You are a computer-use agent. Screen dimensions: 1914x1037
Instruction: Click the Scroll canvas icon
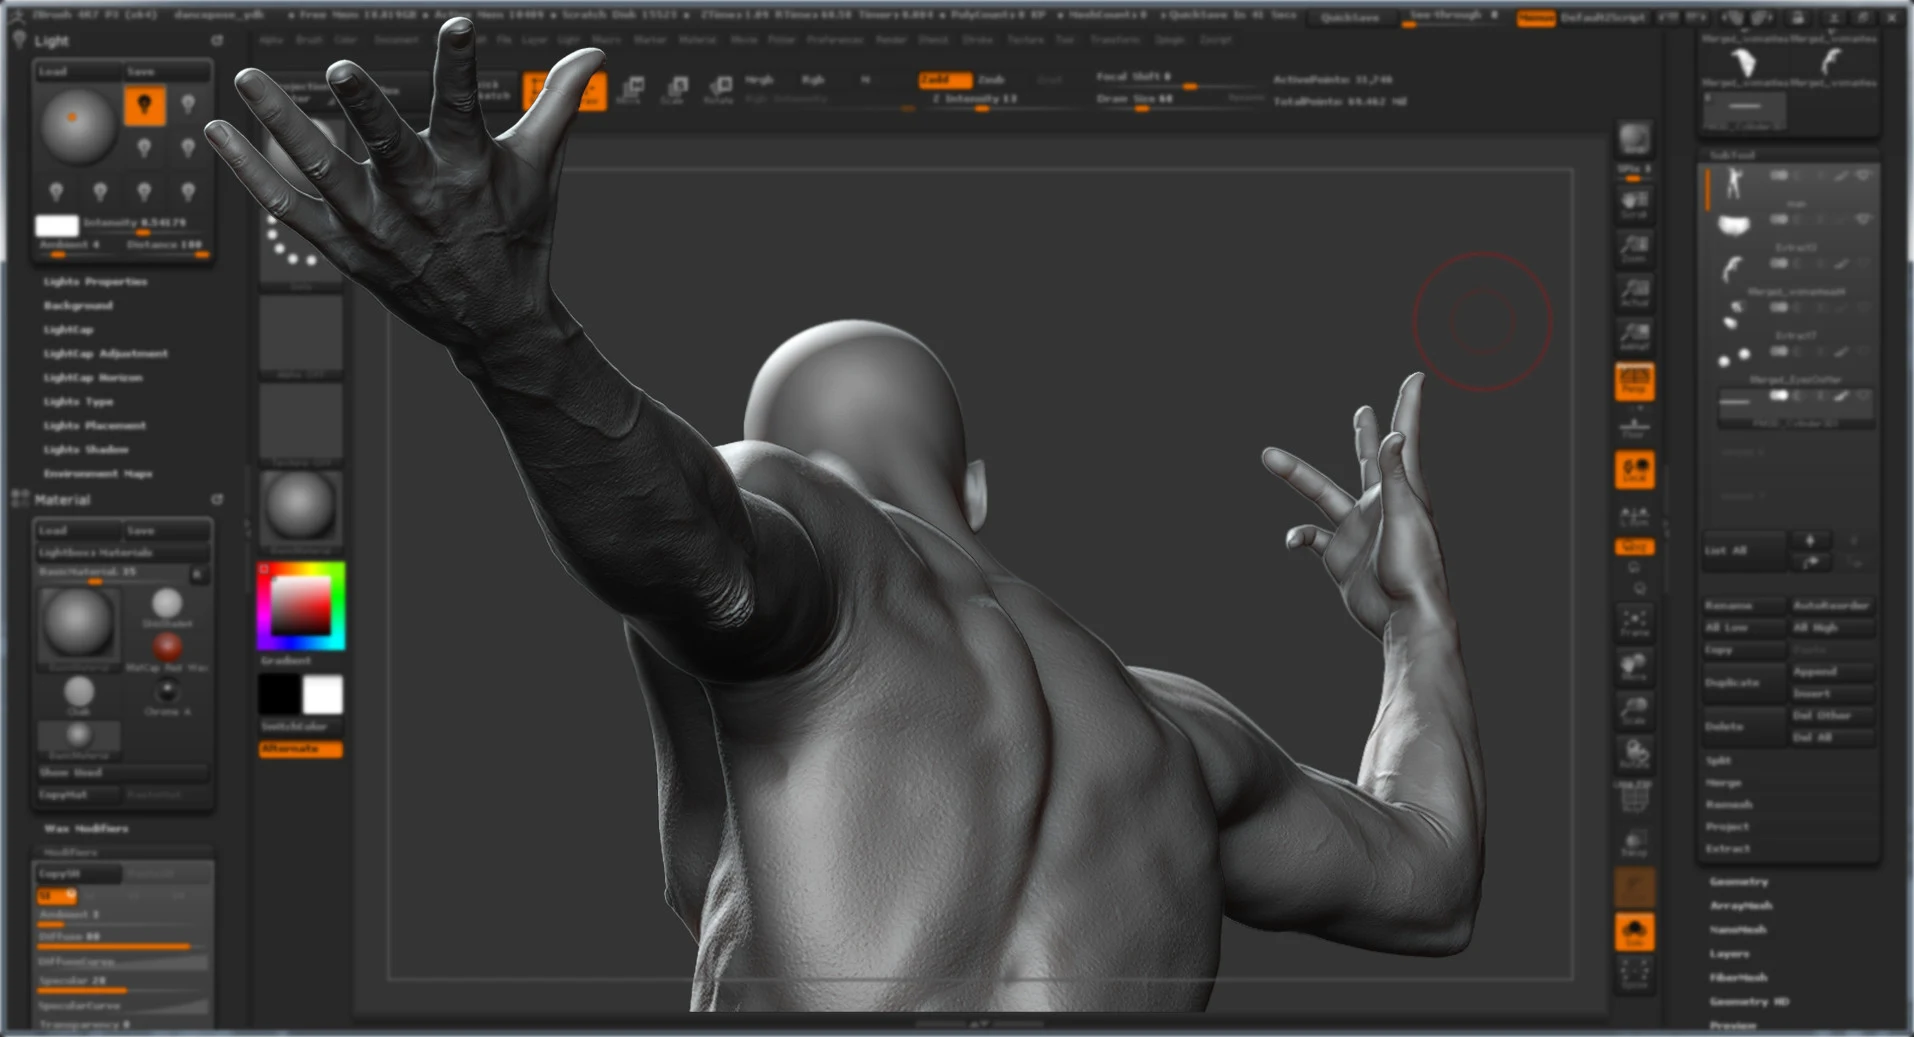tap(1634, 205)
